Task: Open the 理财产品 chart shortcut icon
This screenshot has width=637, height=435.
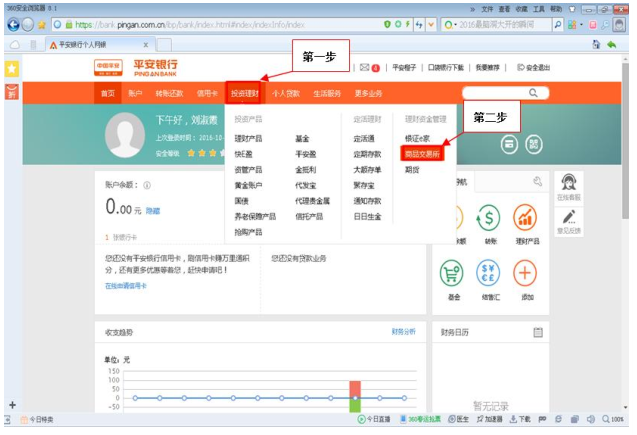Action: (525, 218)
